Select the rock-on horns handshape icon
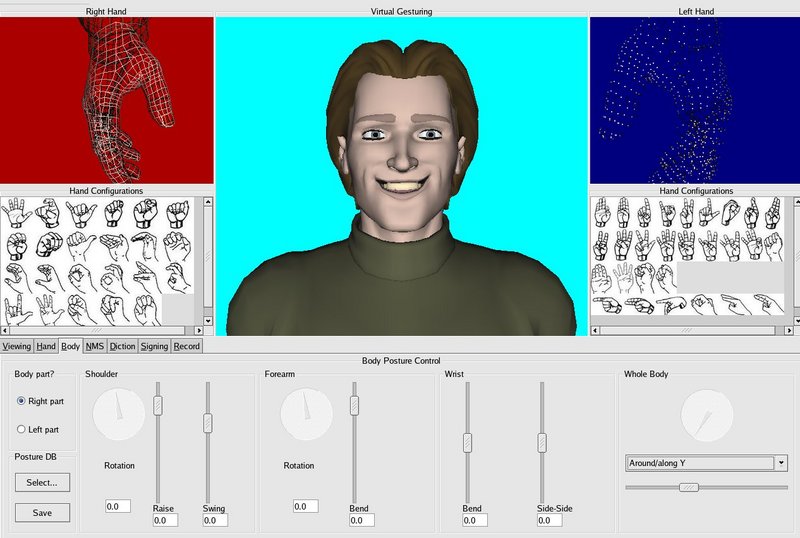Screen dimensions: 800x538 click(17, 310)
